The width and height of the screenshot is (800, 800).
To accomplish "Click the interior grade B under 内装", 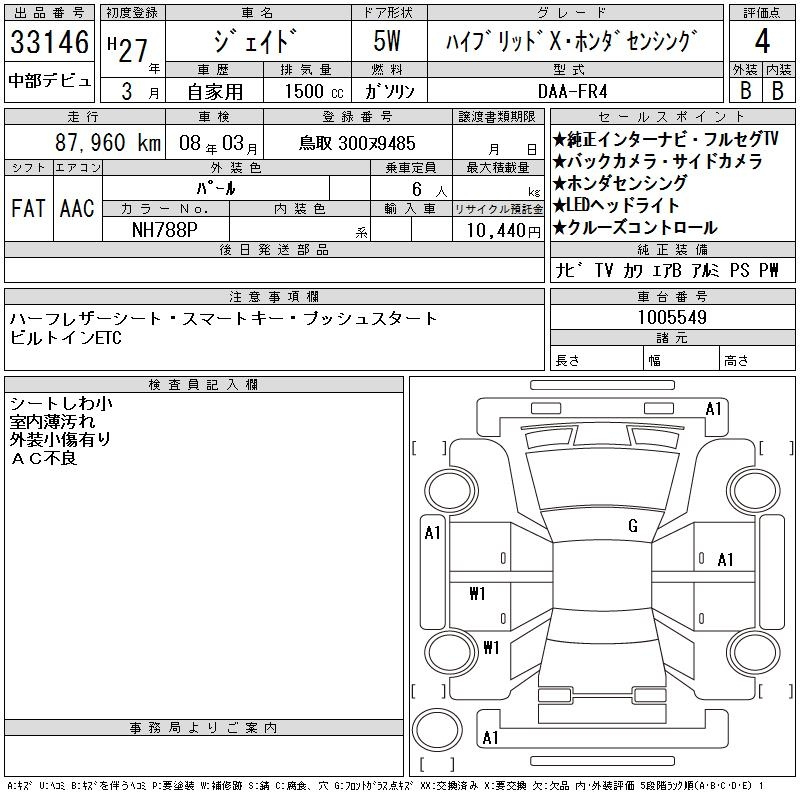I will click(778, 91).
